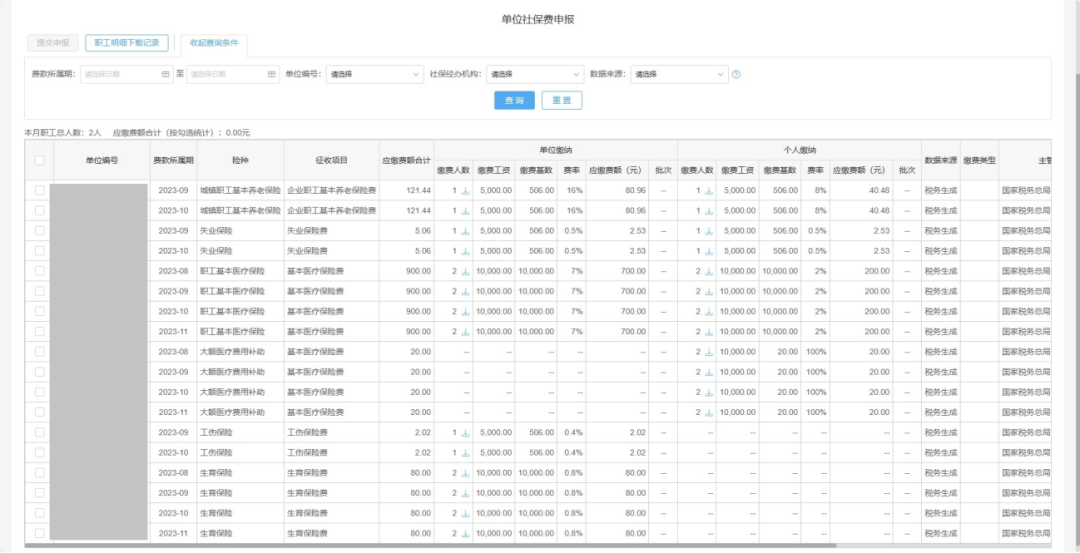Download 单位缴纳 employee list for 2023-10 生育保险
The width and height of the screenshot is (1080, 553).
coord(465,513)
